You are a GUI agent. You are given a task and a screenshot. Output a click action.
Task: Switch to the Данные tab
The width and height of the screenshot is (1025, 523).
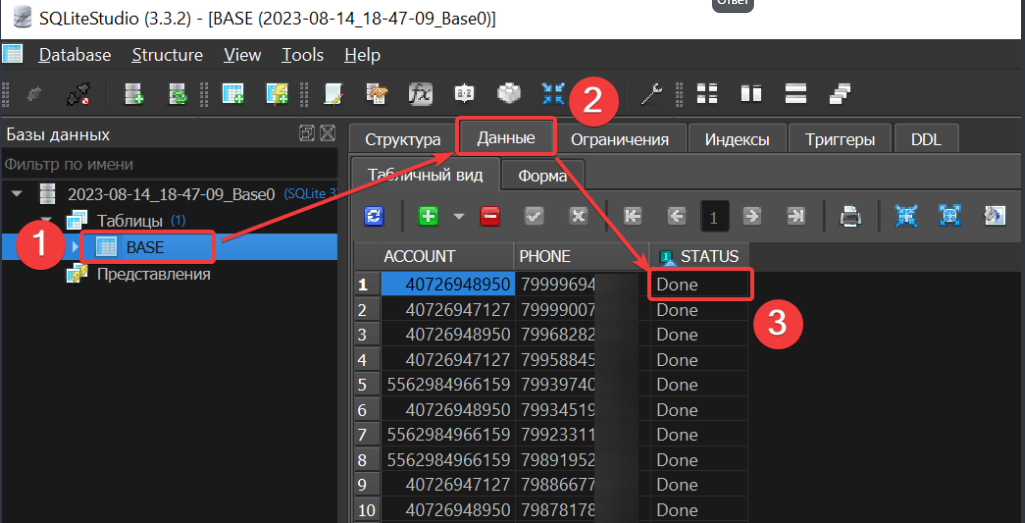505,138
